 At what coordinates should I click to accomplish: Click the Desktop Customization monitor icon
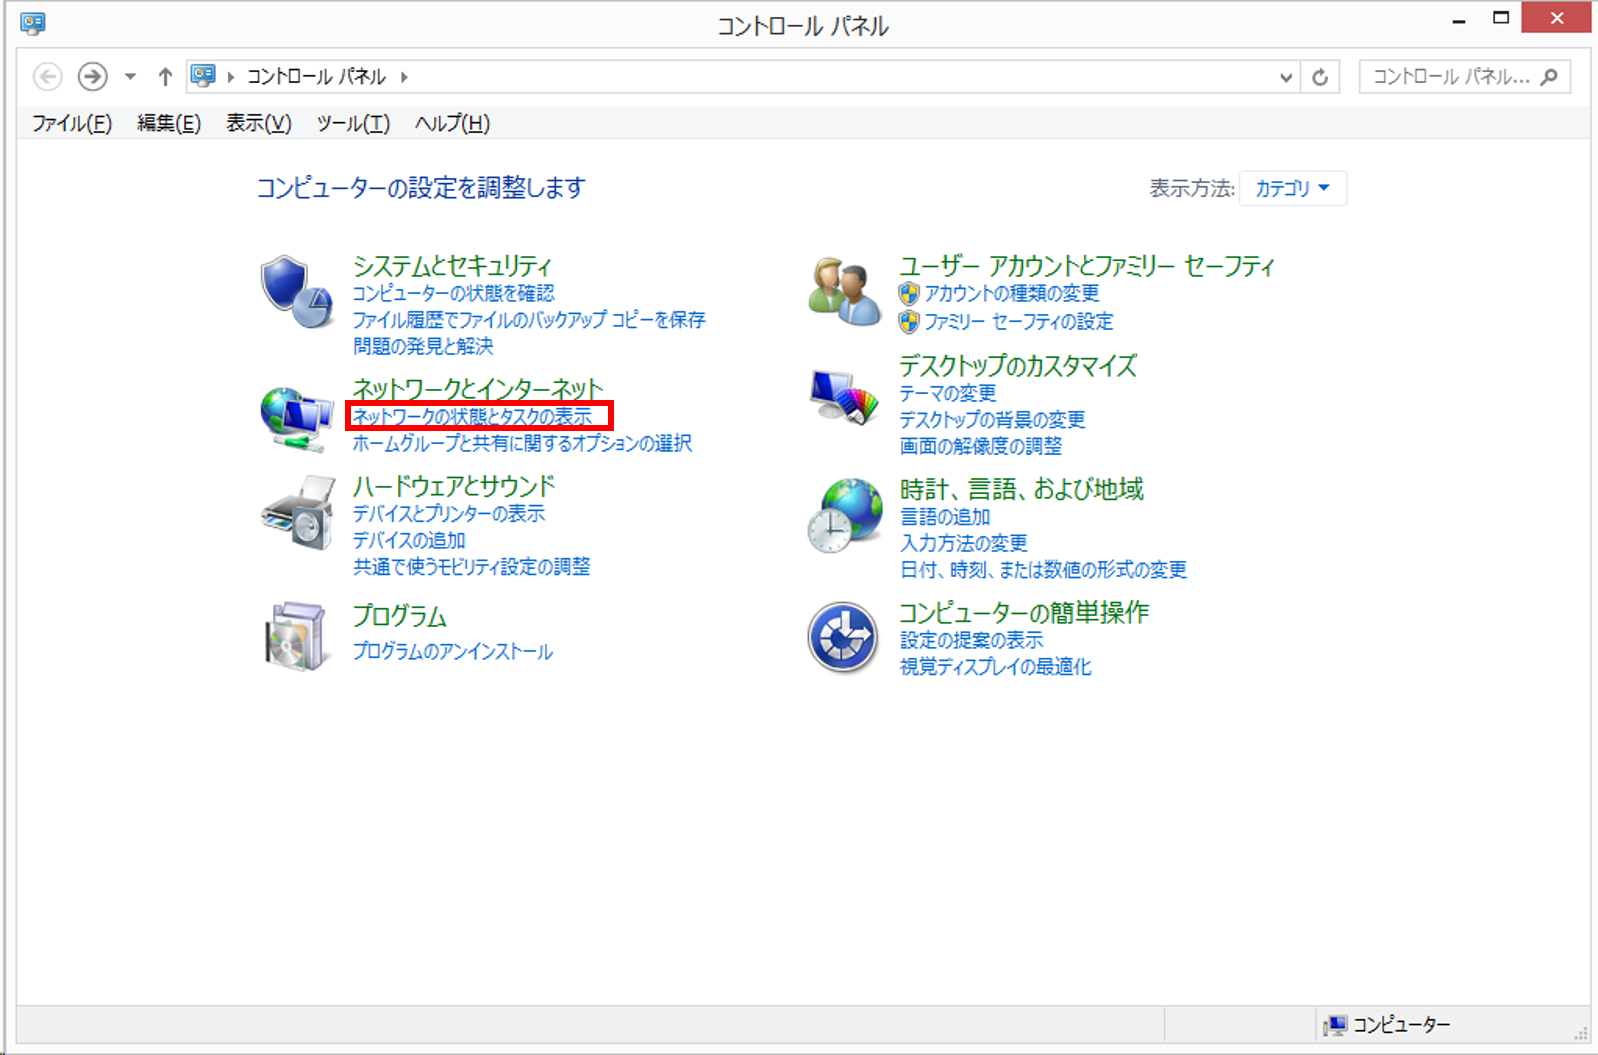845,397
